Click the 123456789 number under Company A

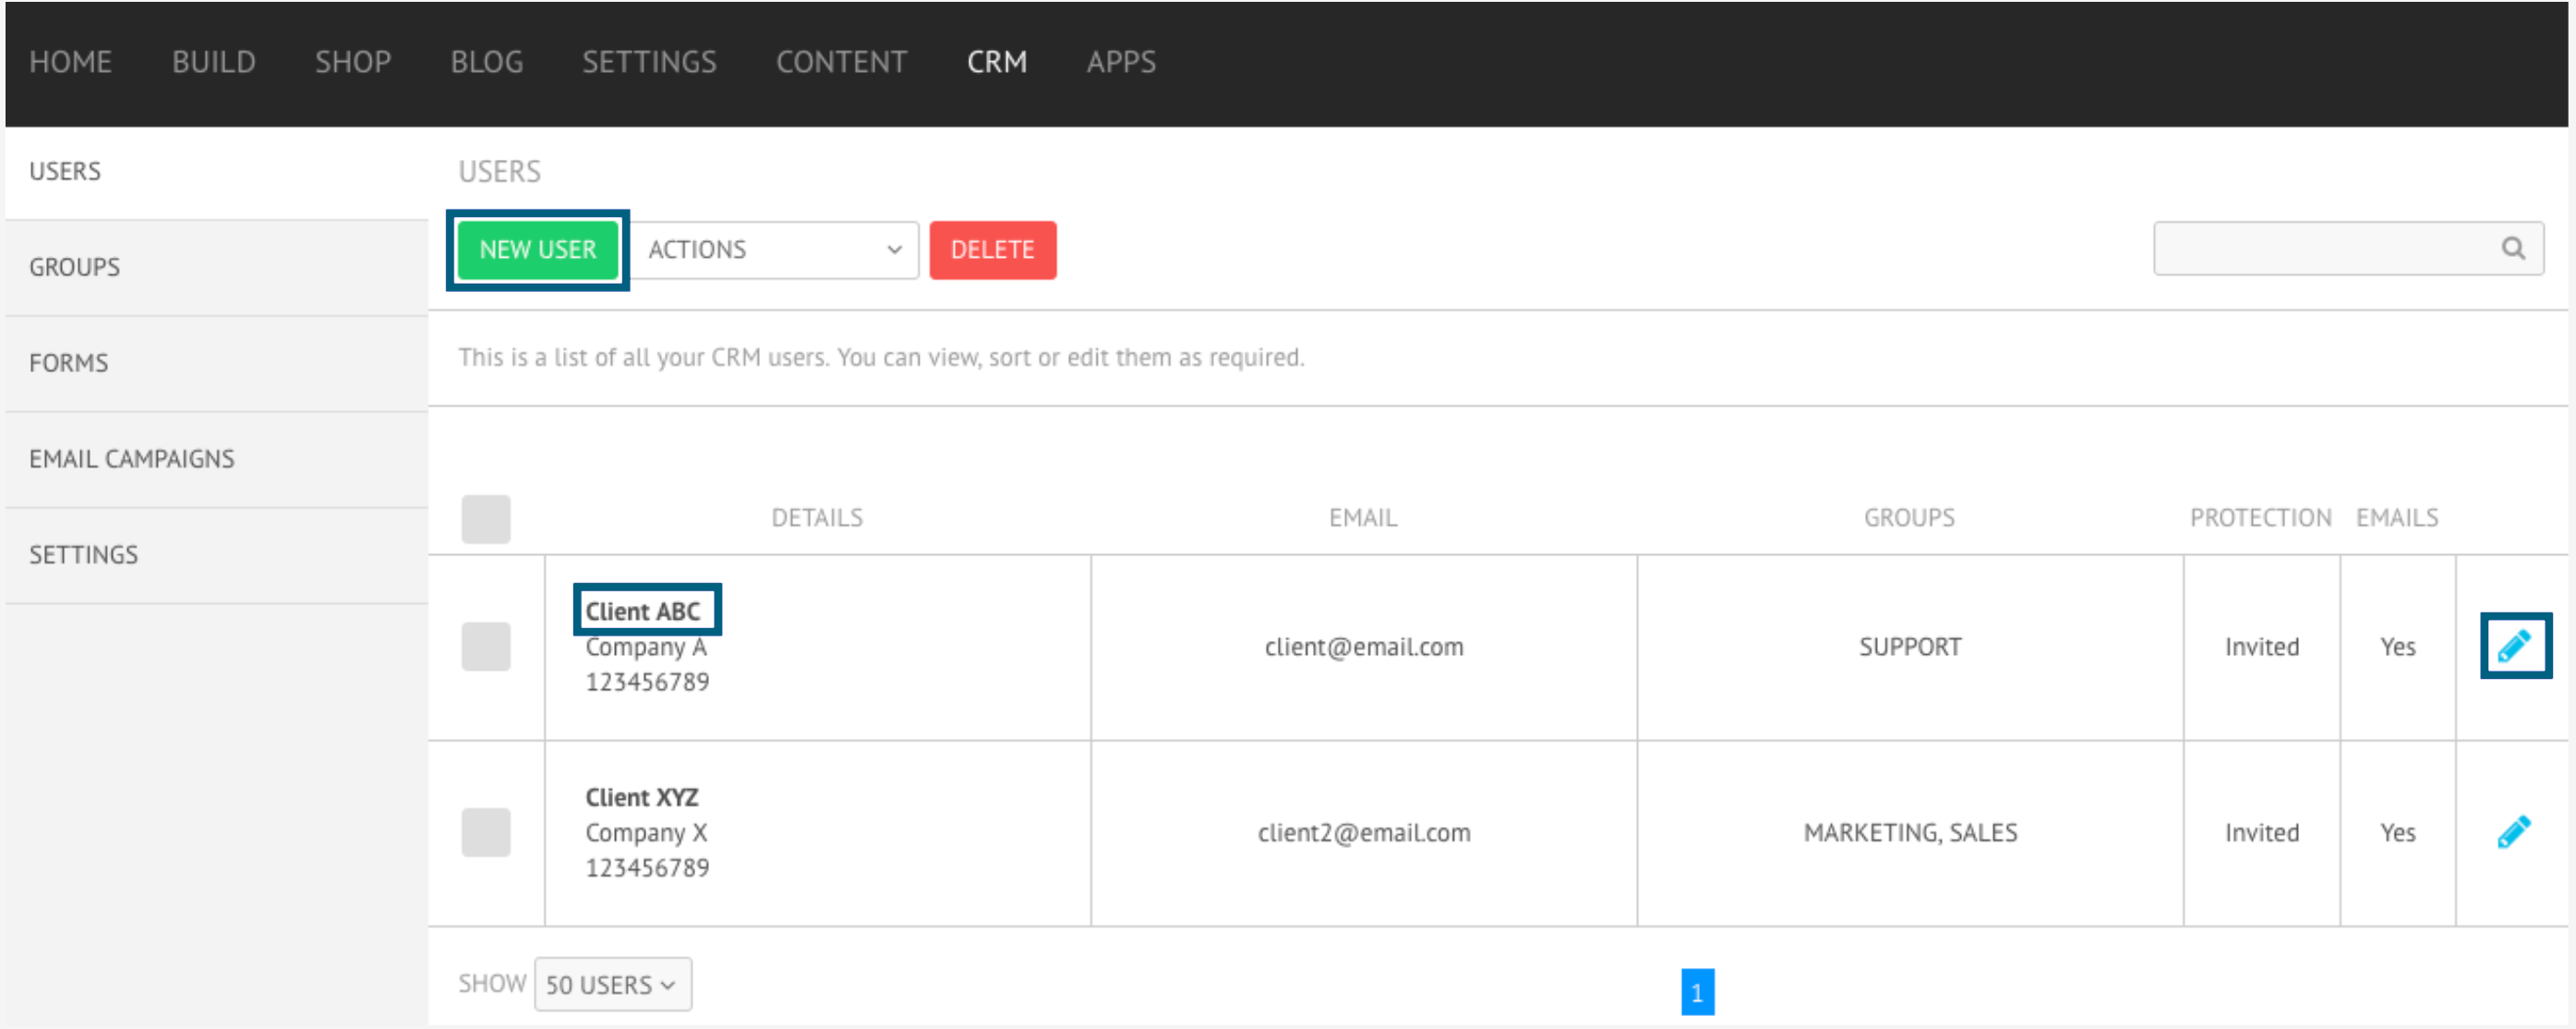coord(647,682)
